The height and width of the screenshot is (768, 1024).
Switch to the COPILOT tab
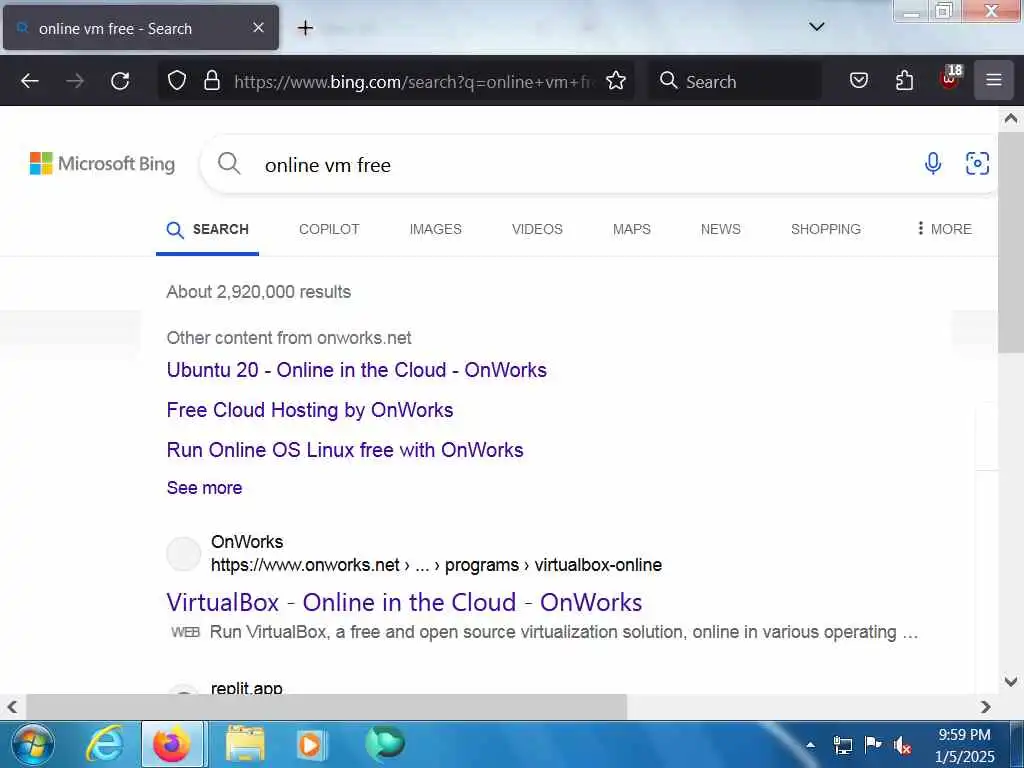[329, 229]
